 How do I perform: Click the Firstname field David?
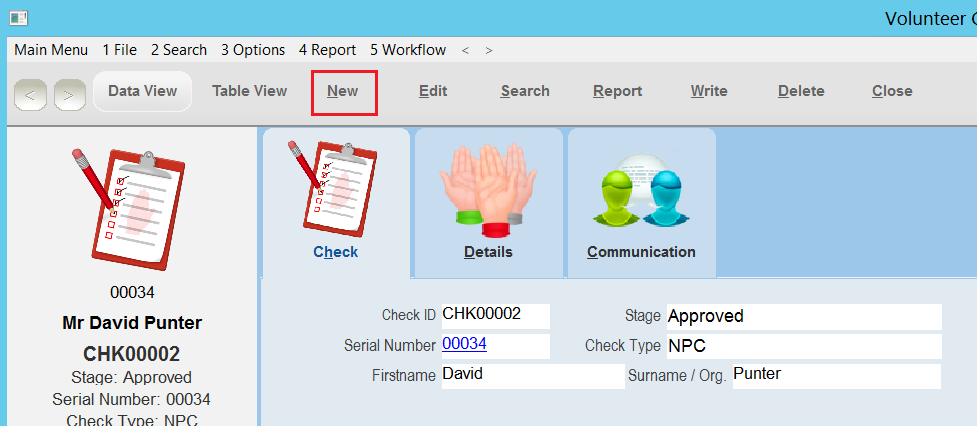[x=533, y=376]
